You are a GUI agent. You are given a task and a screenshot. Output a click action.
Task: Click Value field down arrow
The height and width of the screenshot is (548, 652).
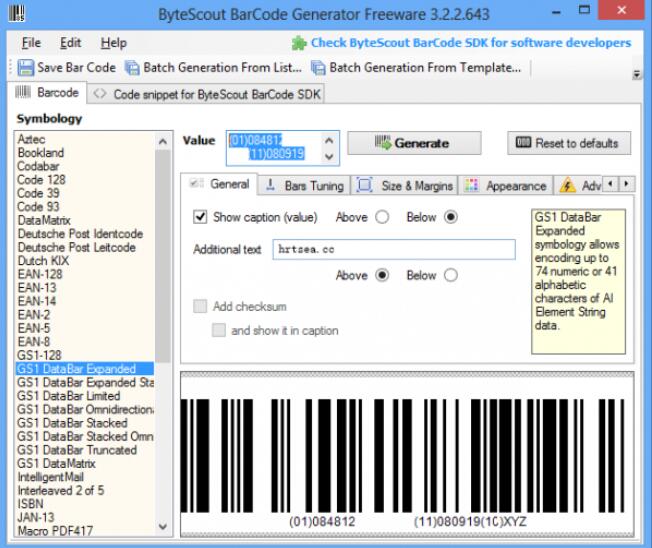point(329,156)
